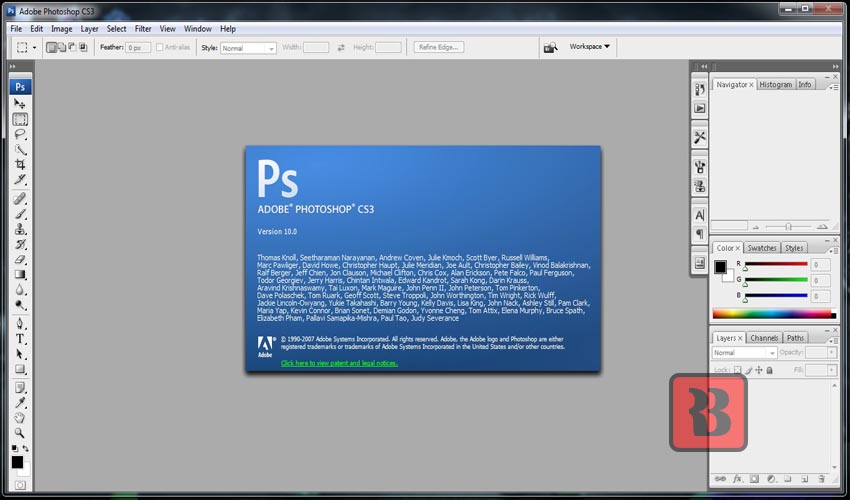Select the Hand tool
Image resolution: width=850 pixels, height=500 pixels.
click(20, 418)
